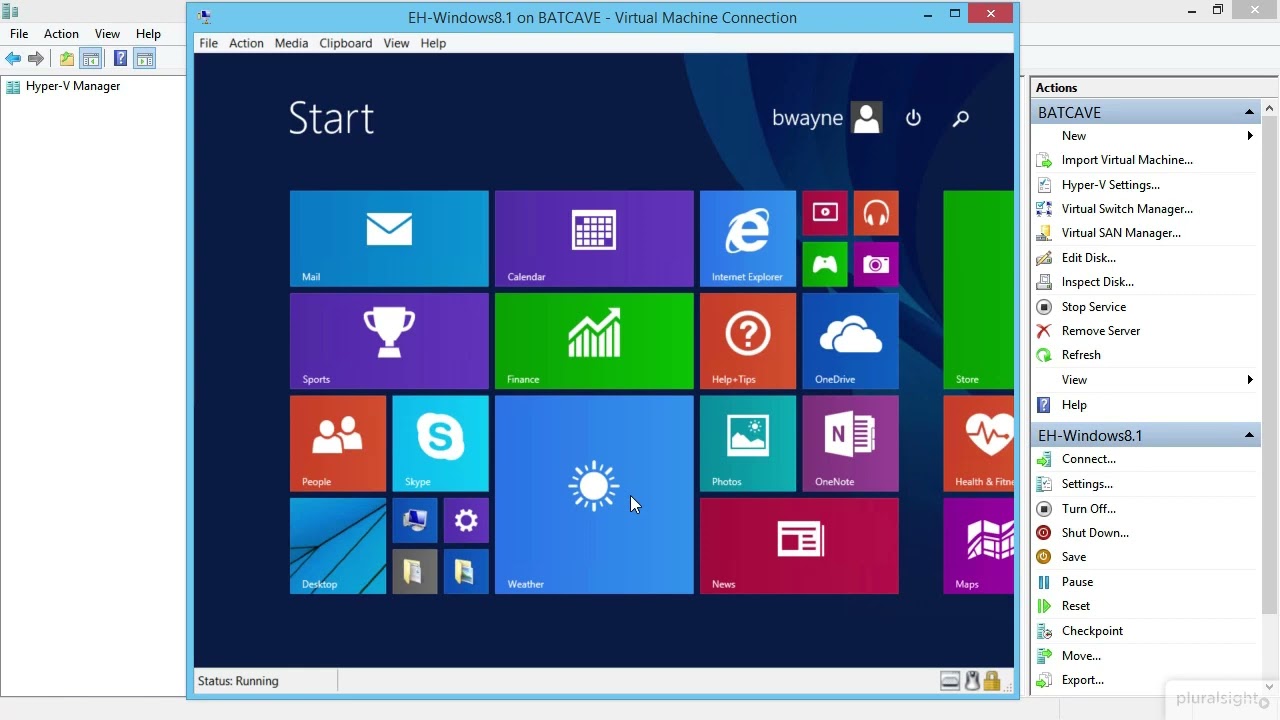Screen dimensions: 1280x720
Task: Click the Start screen power button
Action: pos(913,118)
